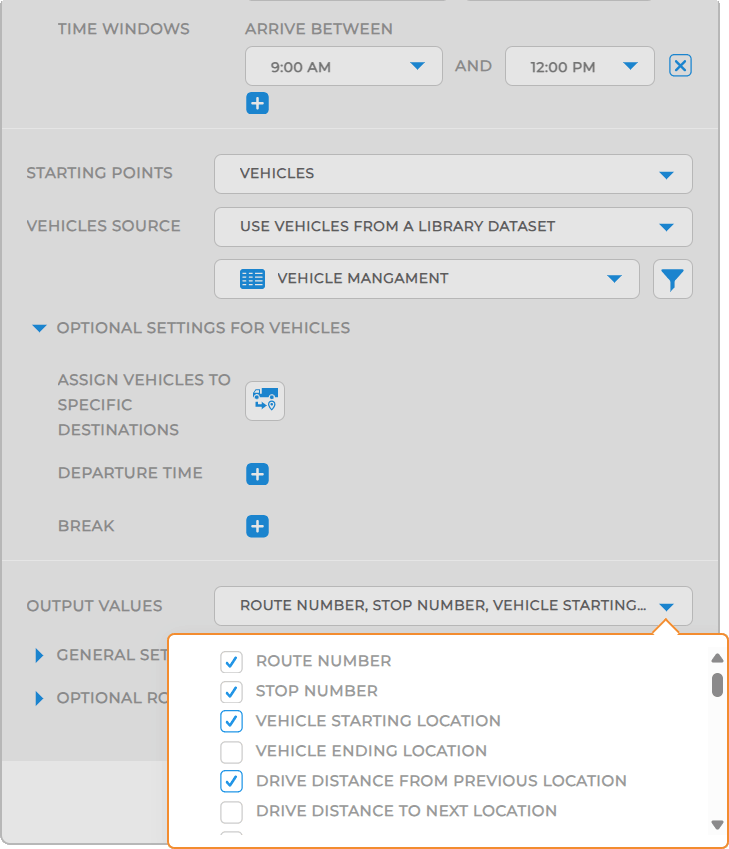
Task: Click the output list scroll down arrow
Action: (717, 825)
